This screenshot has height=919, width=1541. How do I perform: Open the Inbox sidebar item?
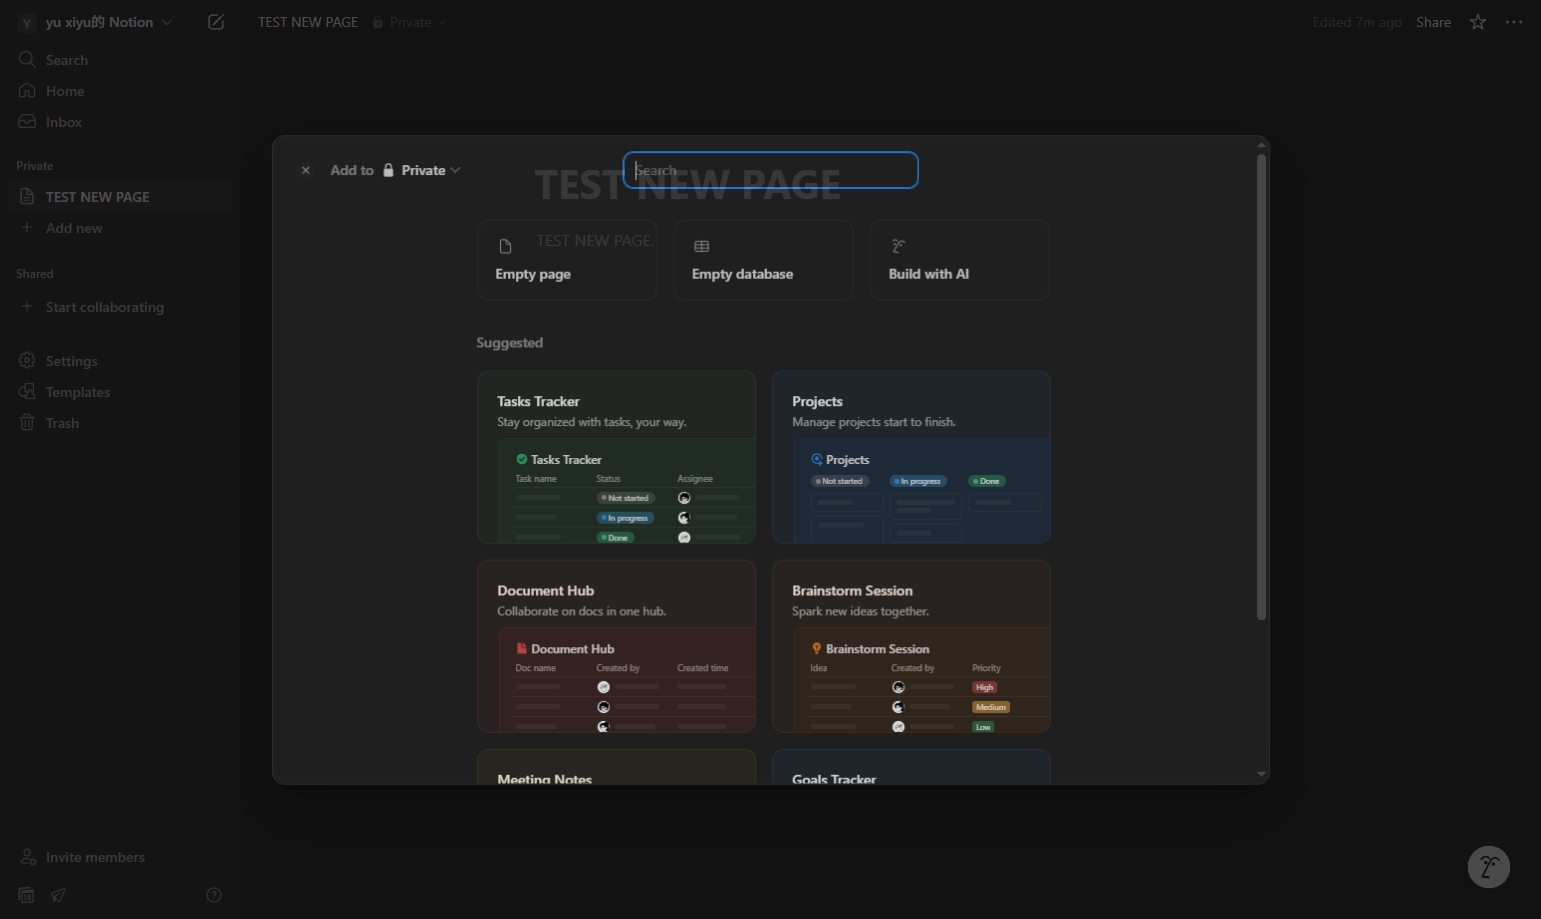pos(120,122)
